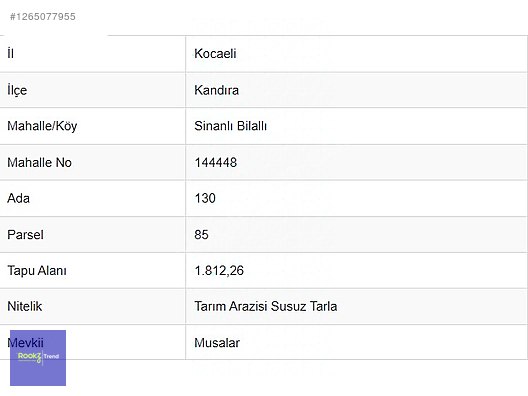Select the Sinanlı Bilallı neighborhood value
This screenshot has width=528, height=396.
[231, 126]
